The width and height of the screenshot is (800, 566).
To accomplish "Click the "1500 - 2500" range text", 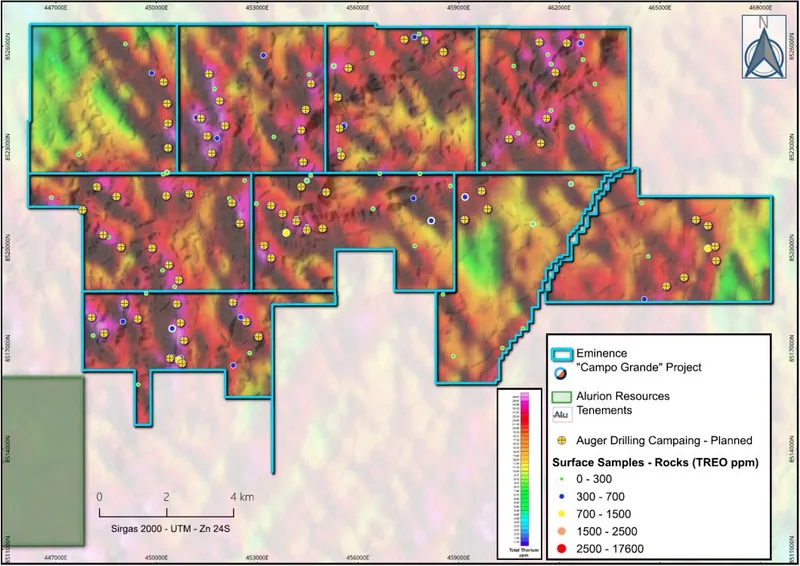I will (607, 531).
